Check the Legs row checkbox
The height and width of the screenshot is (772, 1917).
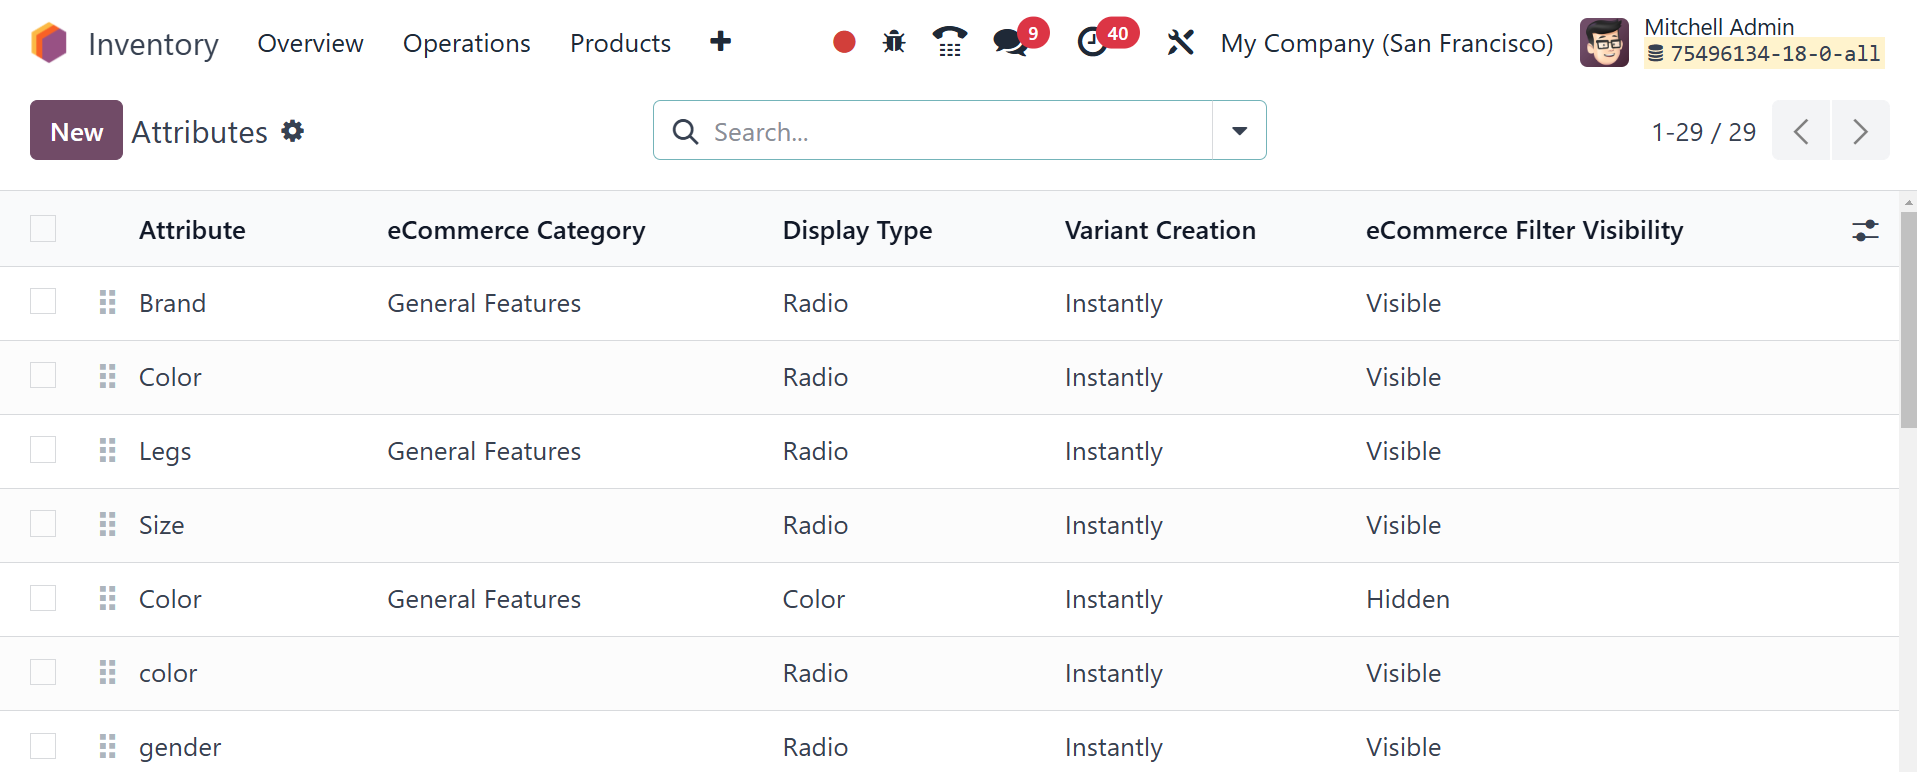43,450
